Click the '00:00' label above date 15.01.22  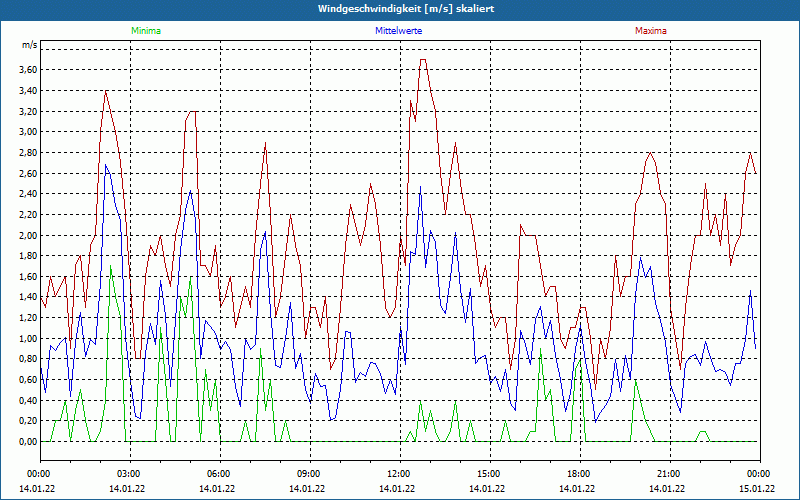point(759,474)
